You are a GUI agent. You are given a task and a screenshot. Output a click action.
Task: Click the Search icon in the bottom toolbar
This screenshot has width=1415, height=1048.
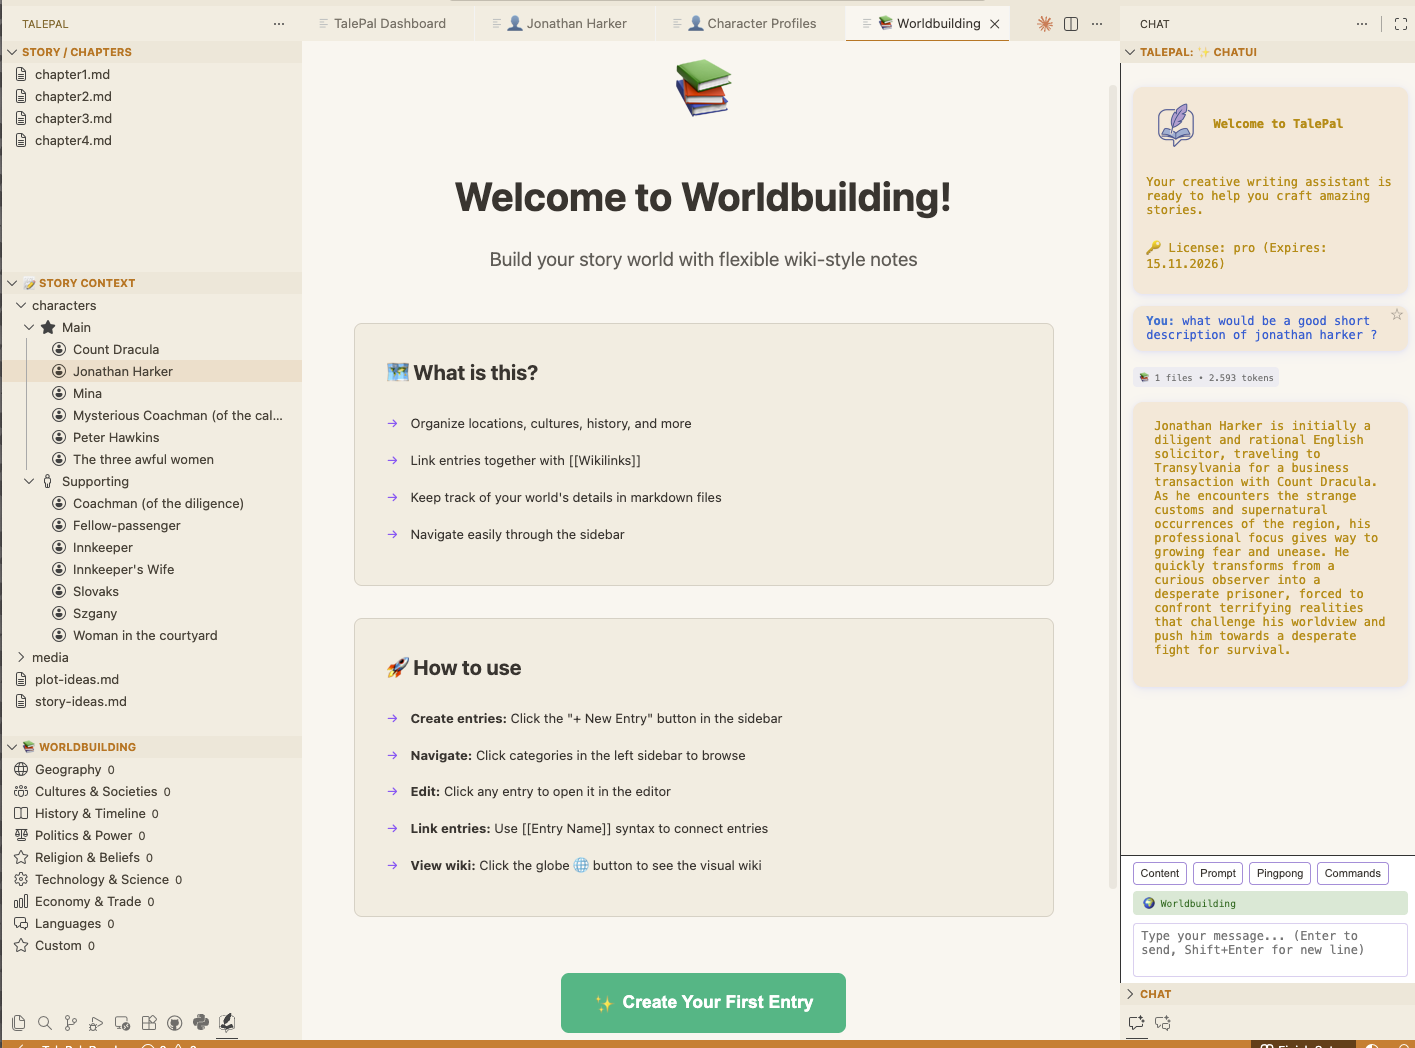tap(45, 1023)
